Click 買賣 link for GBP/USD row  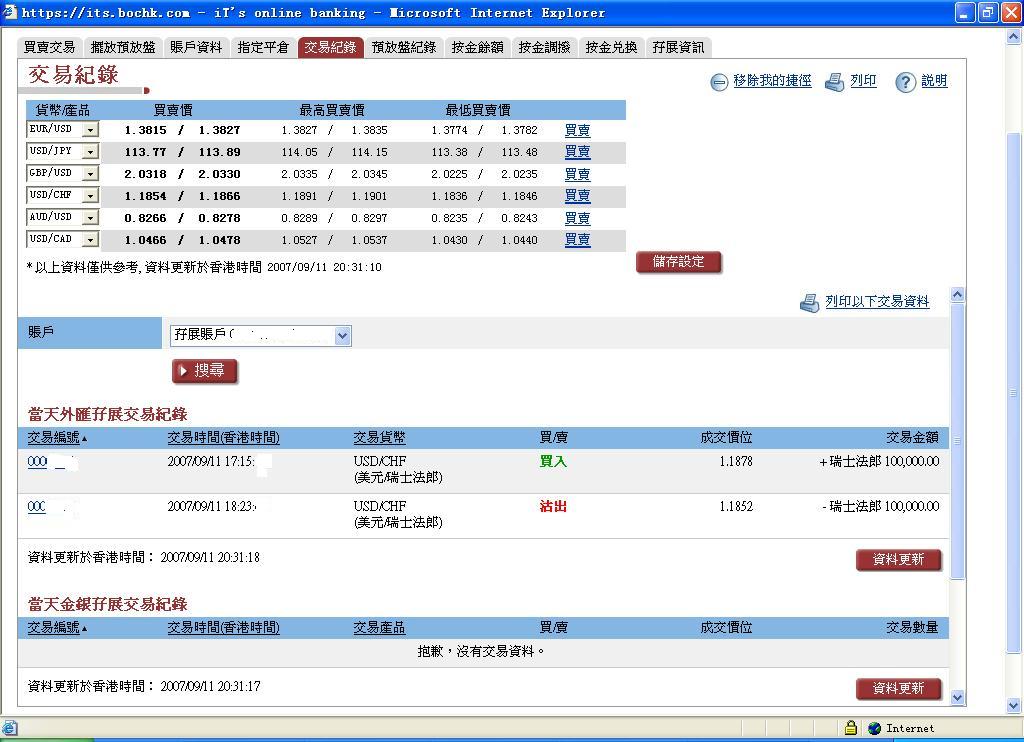577,174
